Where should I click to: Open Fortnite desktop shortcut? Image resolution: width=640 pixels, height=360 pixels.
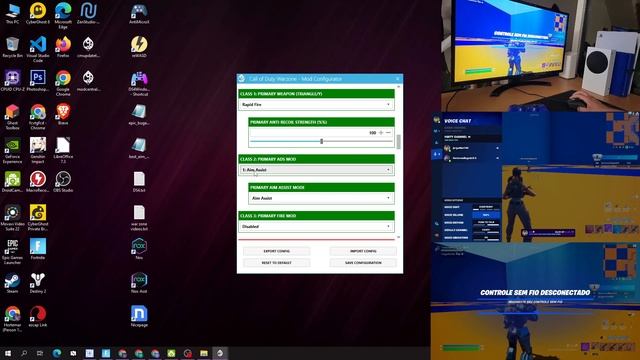coord(38,249)
